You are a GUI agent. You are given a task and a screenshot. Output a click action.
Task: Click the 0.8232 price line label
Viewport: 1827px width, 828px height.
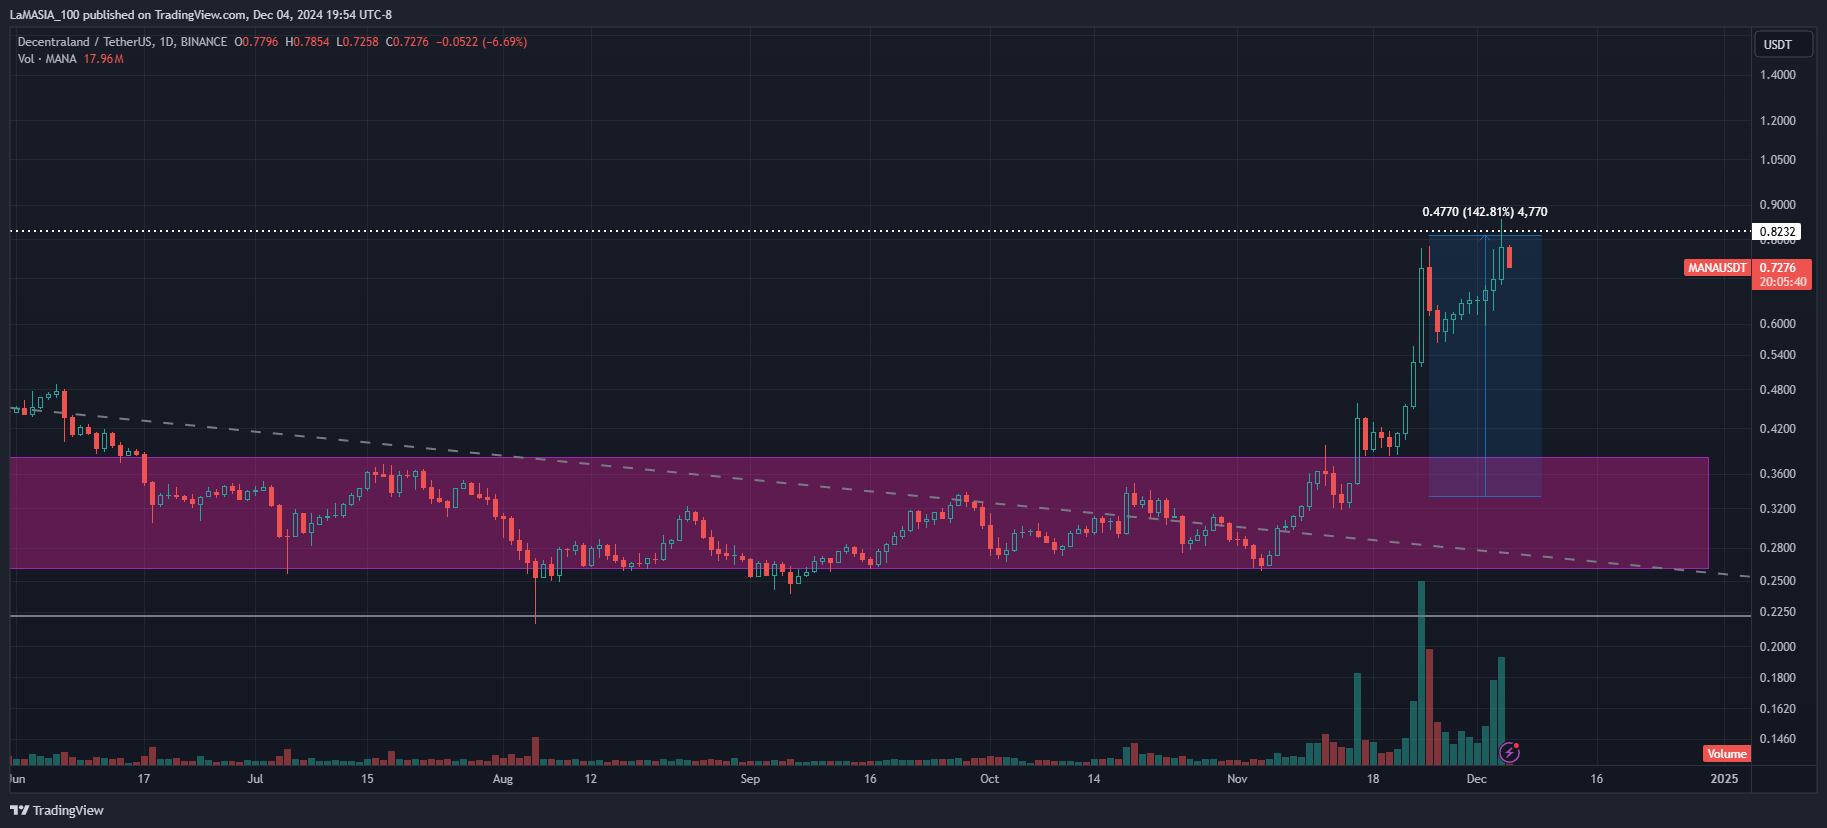(x=1777, y=231)
